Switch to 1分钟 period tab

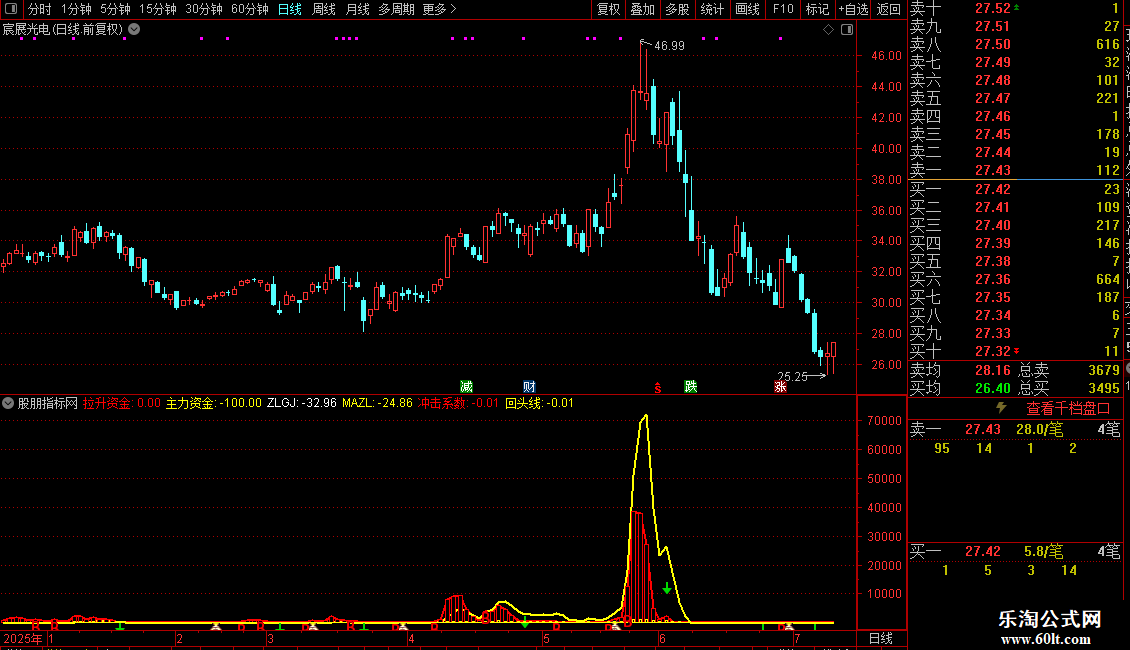[76, 9]
